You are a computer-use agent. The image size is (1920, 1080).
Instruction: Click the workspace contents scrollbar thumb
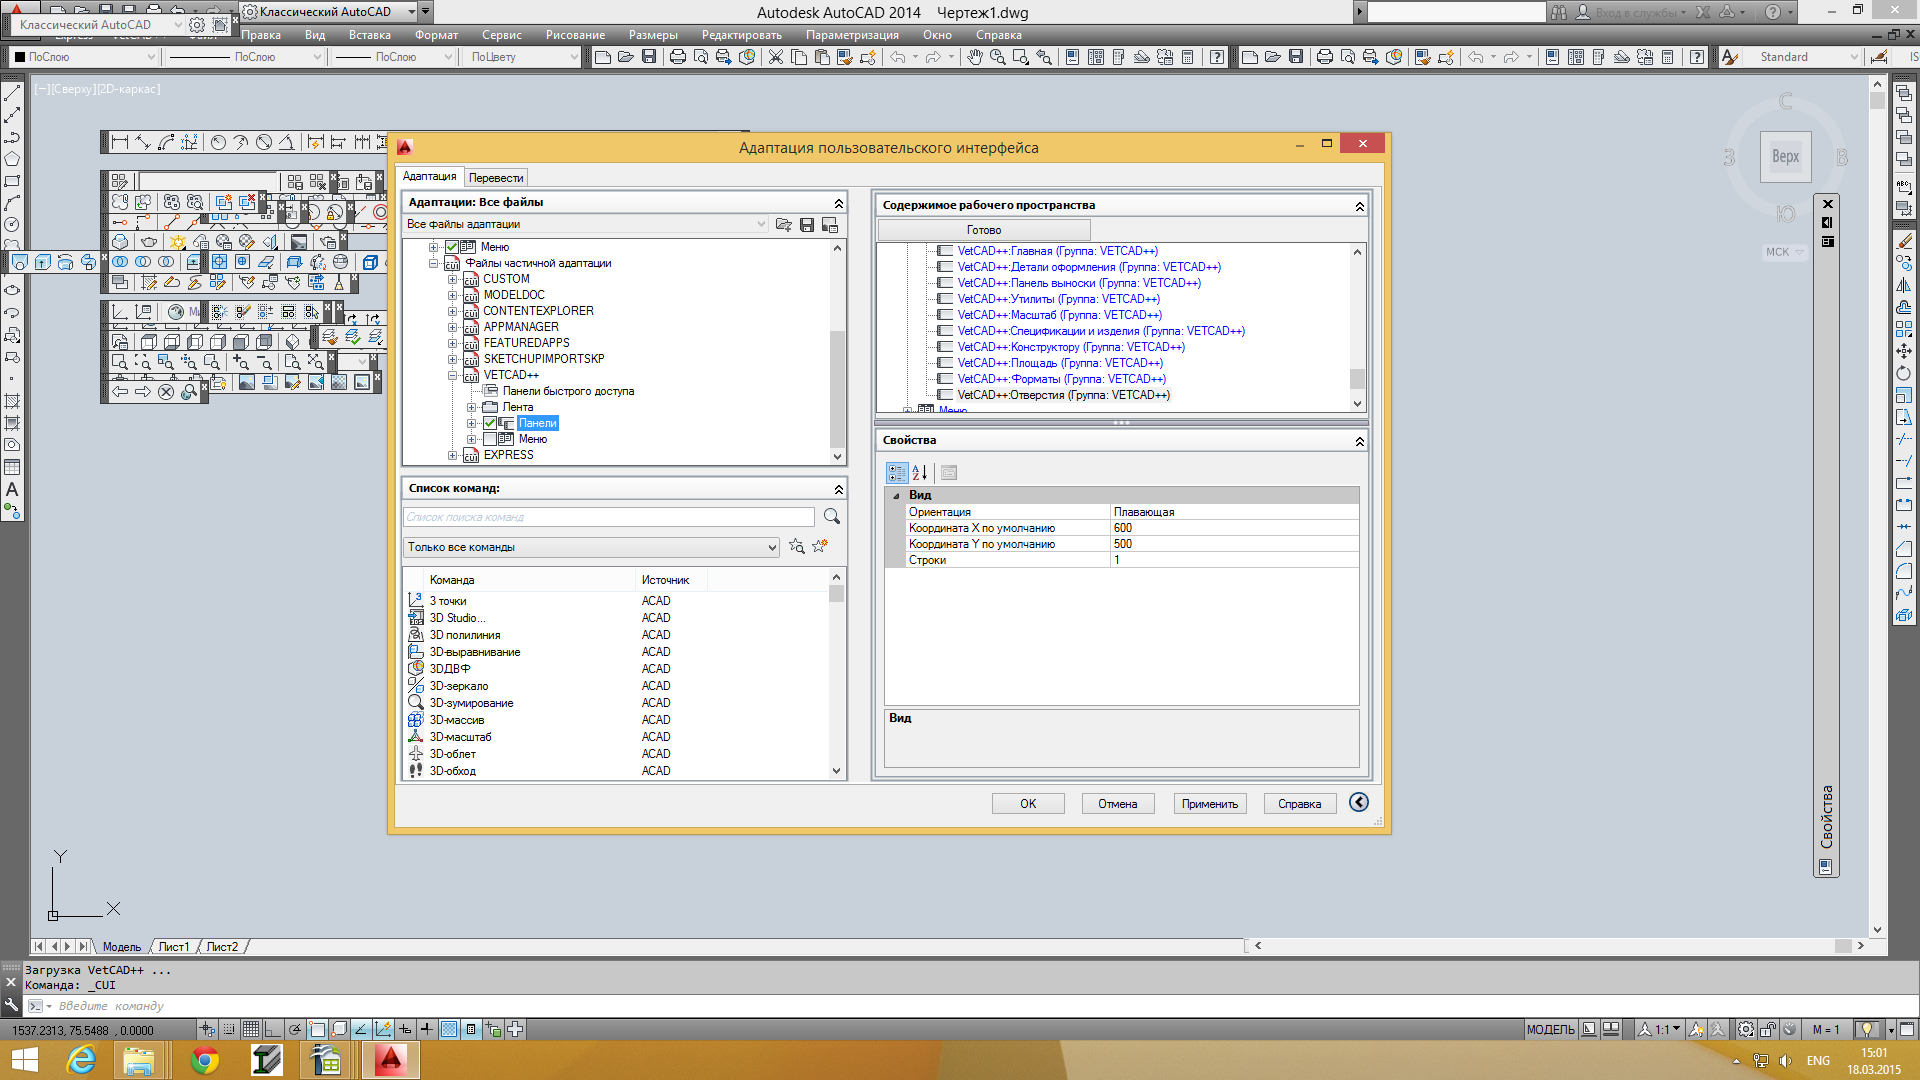tap(1357, 378)
